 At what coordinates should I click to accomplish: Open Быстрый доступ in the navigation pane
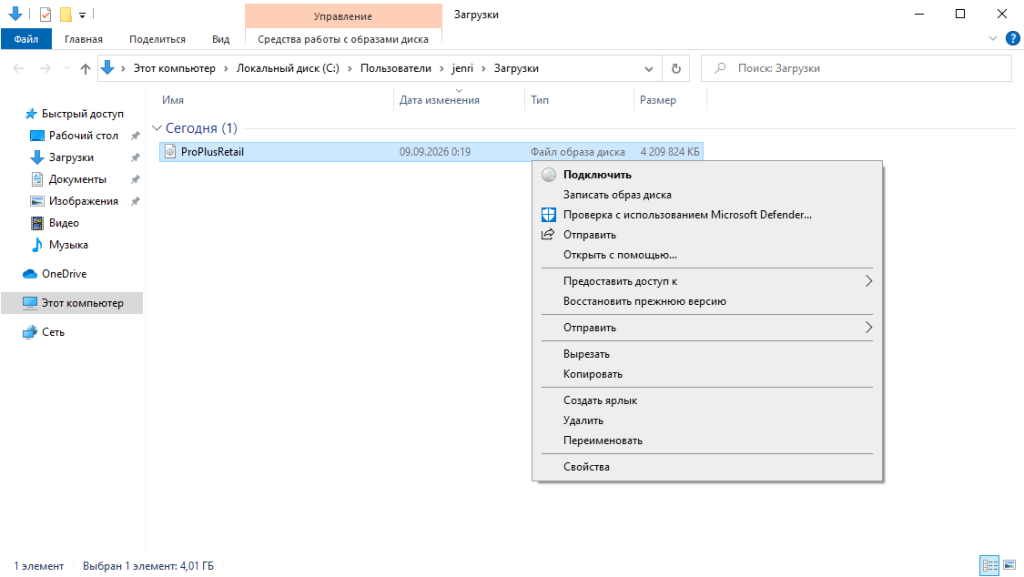[82, 114]
